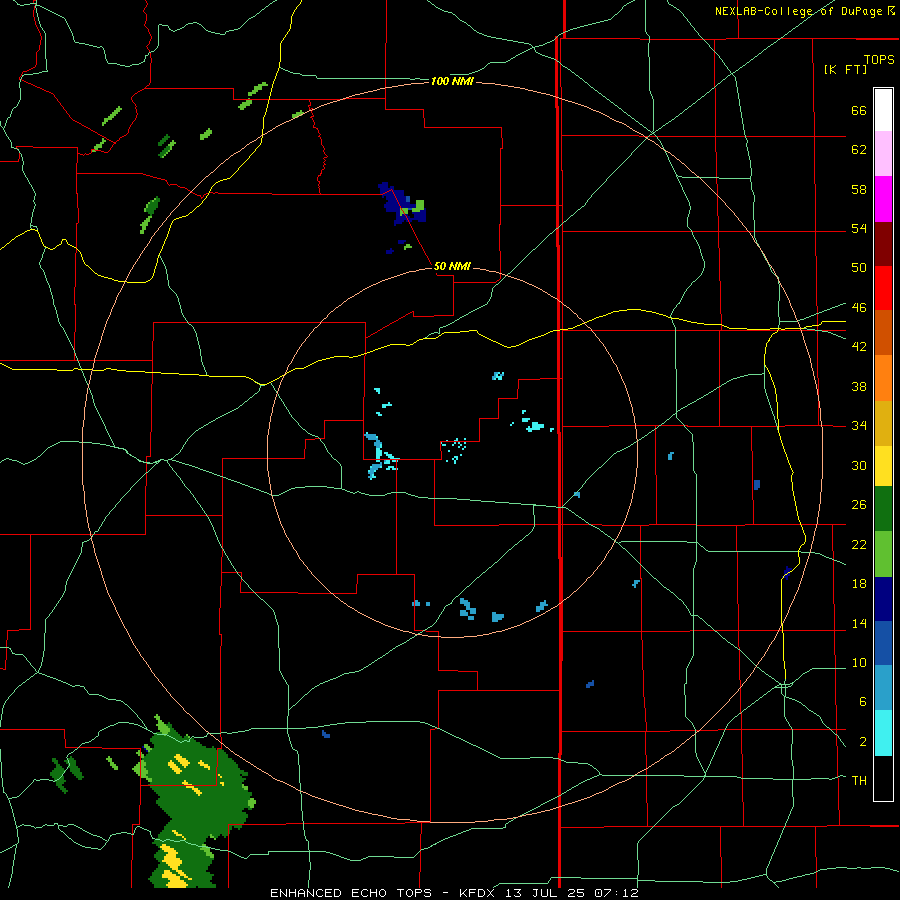
Task: Click the 07:12 timestamp
Action: 616,893
